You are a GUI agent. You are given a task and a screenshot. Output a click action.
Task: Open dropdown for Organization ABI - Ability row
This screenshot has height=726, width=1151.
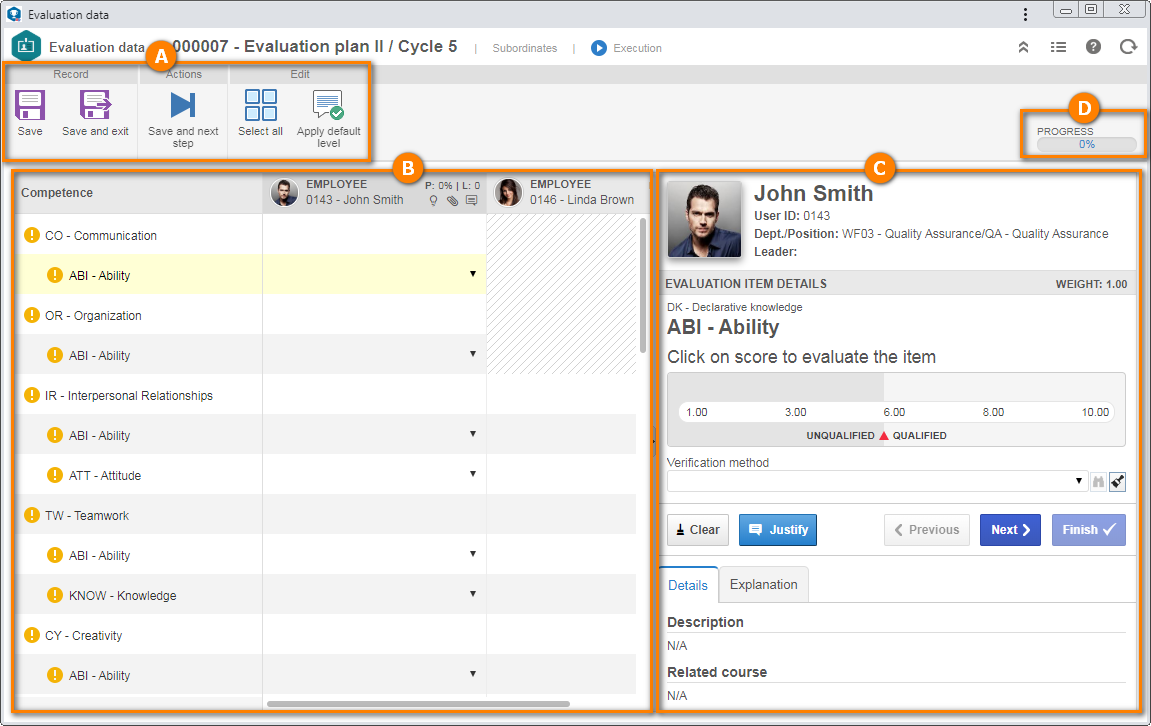pos(473,354)
